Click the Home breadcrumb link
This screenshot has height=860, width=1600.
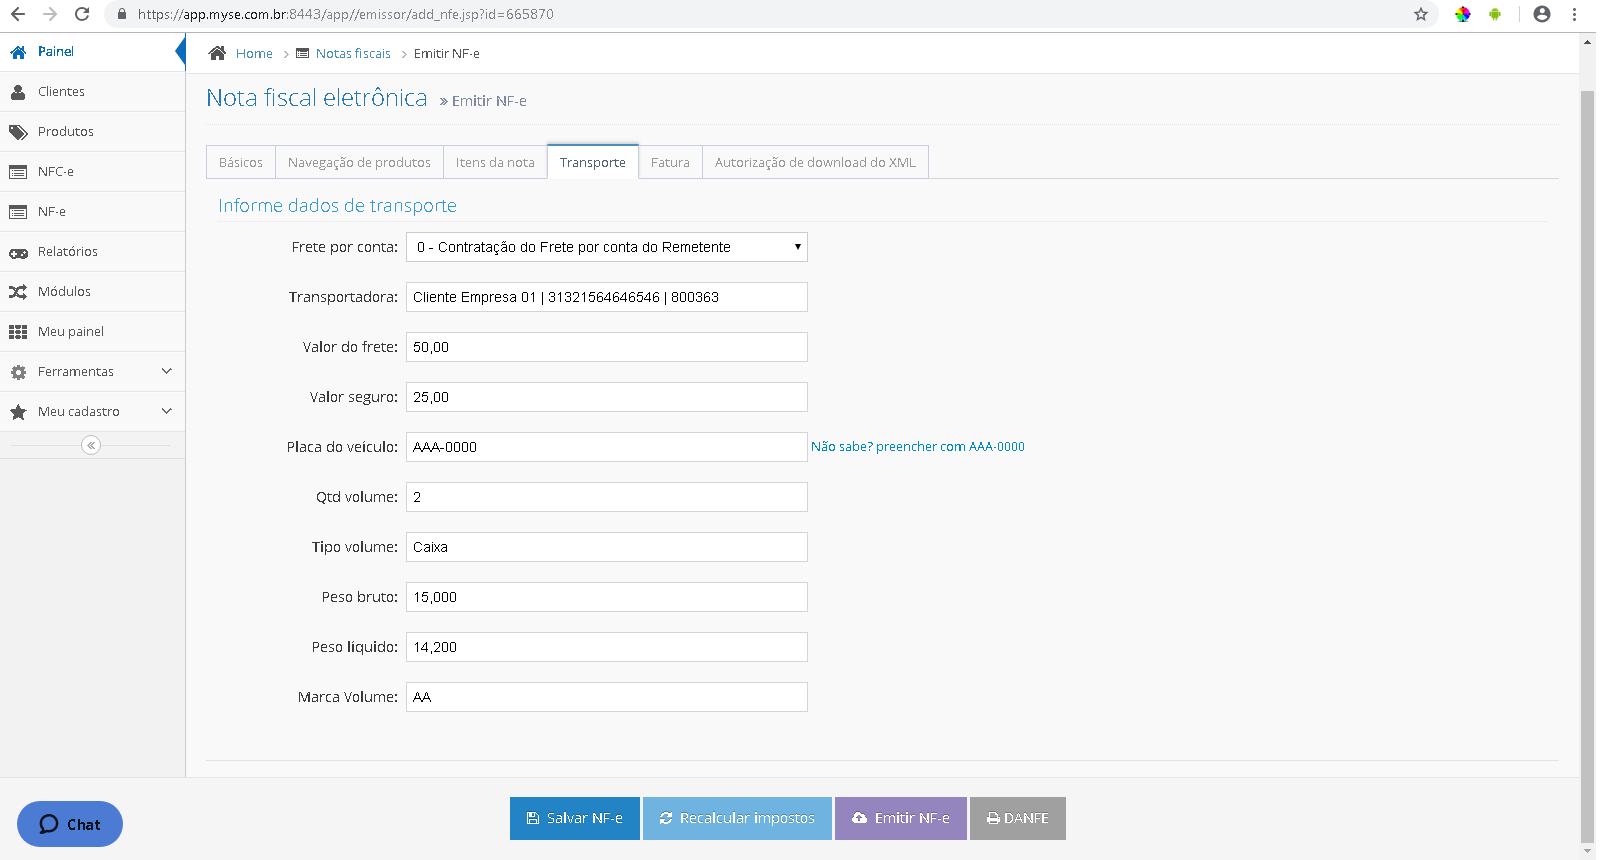(x=254, y=54)
